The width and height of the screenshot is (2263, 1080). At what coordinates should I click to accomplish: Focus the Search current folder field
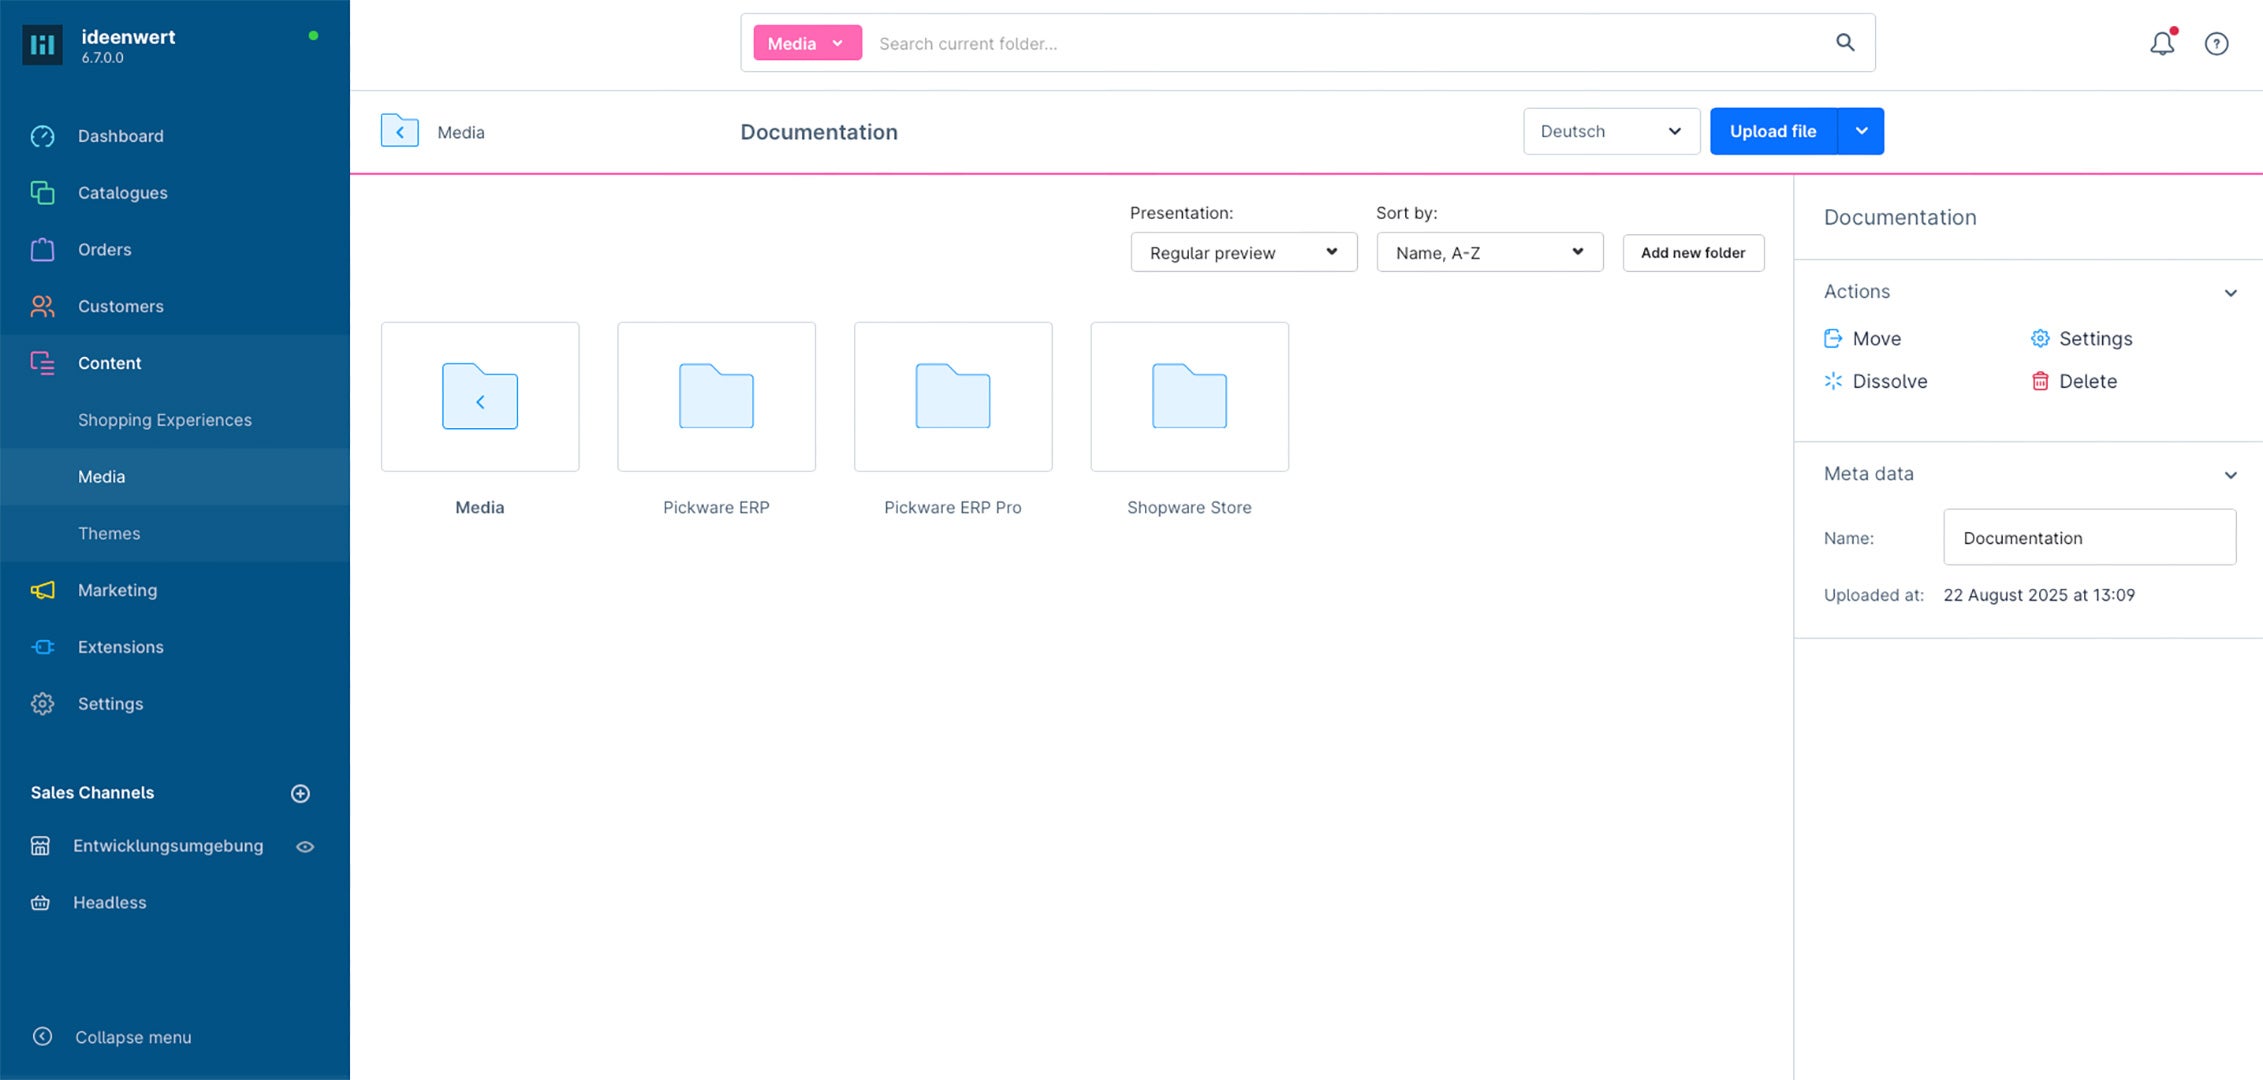pyautogui.click(x=1345, y=43)
